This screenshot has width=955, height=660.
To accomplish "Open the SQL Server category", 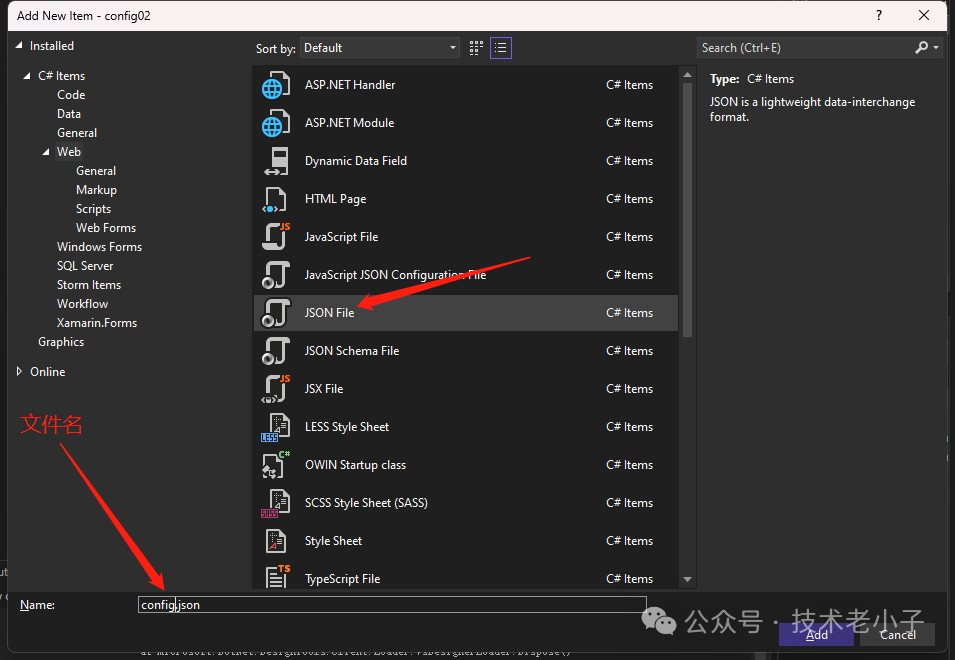I will 85,266.
